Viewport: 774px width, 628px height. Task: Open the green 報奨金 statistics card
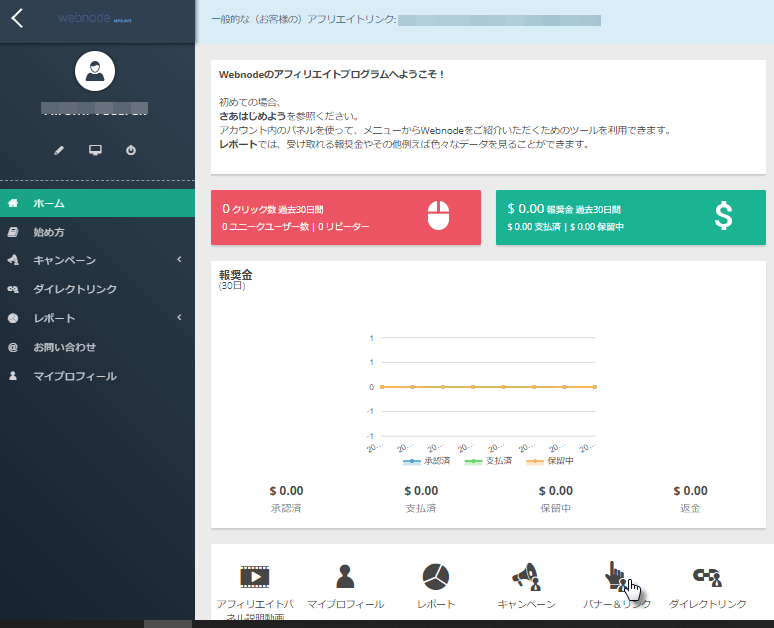pyautogui.click(x=631, y=217)
